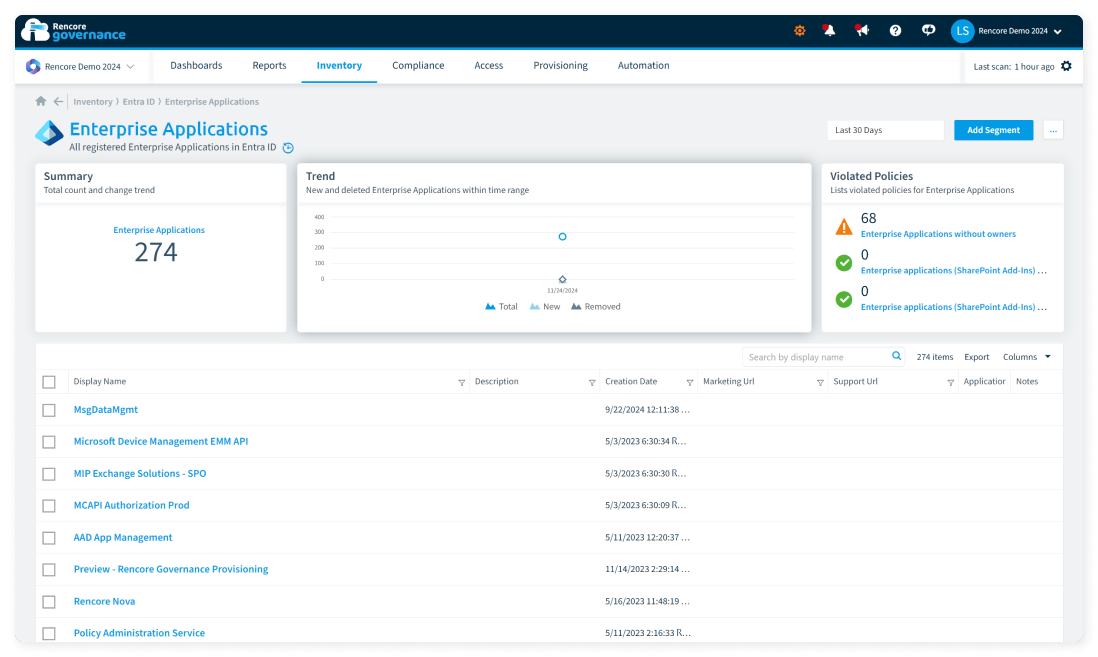Click the Inventory breadcrumb link
The height and width of the screenshot is (657, 1098).
click(x=92, y=102)
